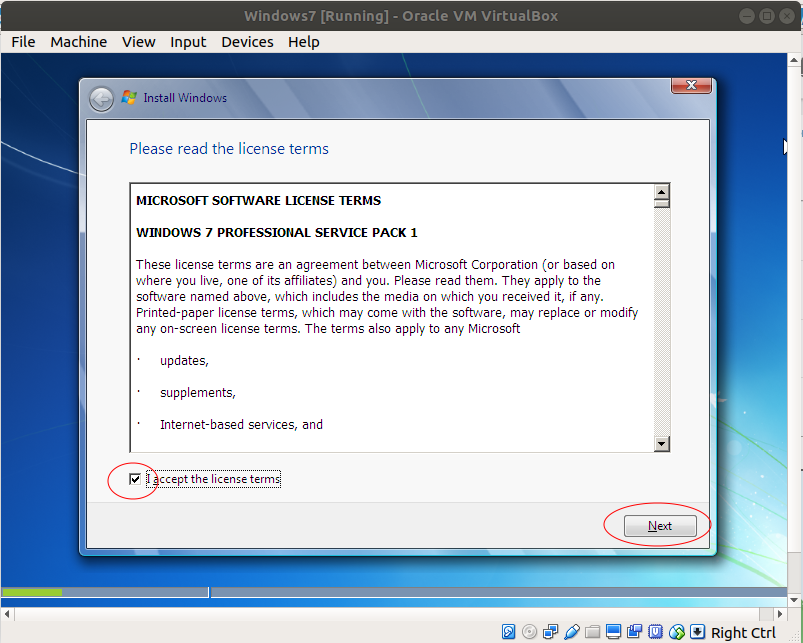Click the VM window vertical scroll up arrow

point(794,60)
